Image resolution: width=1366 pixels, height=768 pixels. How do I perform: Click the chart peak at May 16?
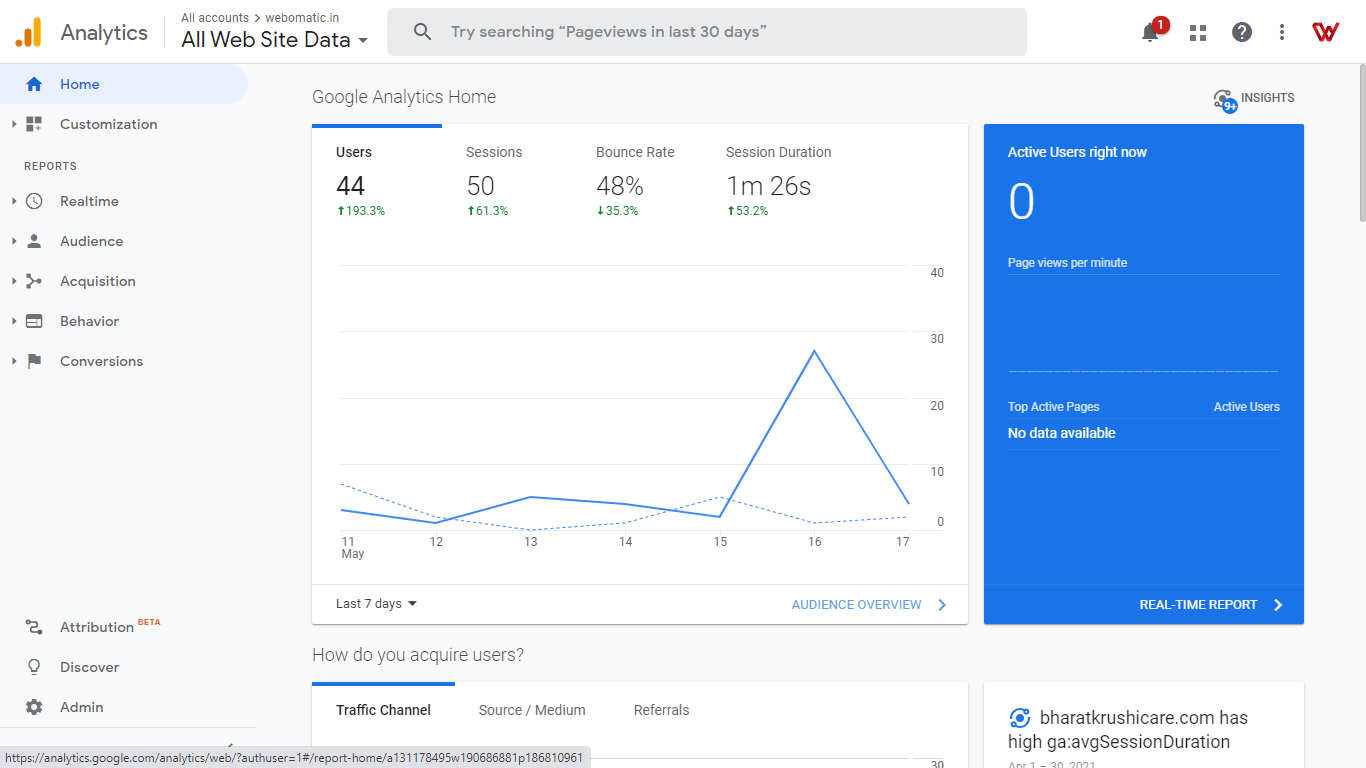(x=815, y=351)
